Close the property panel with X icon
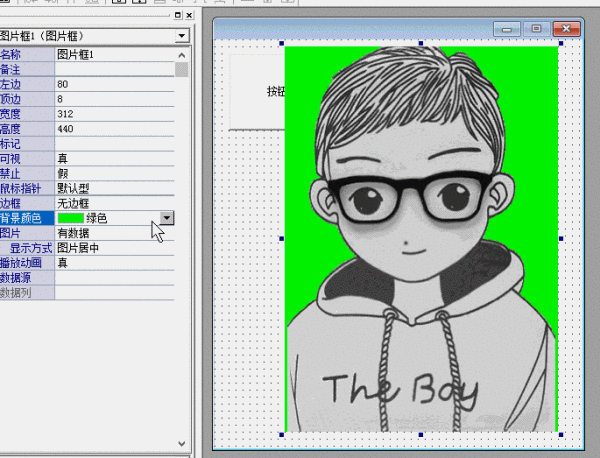 188,16
